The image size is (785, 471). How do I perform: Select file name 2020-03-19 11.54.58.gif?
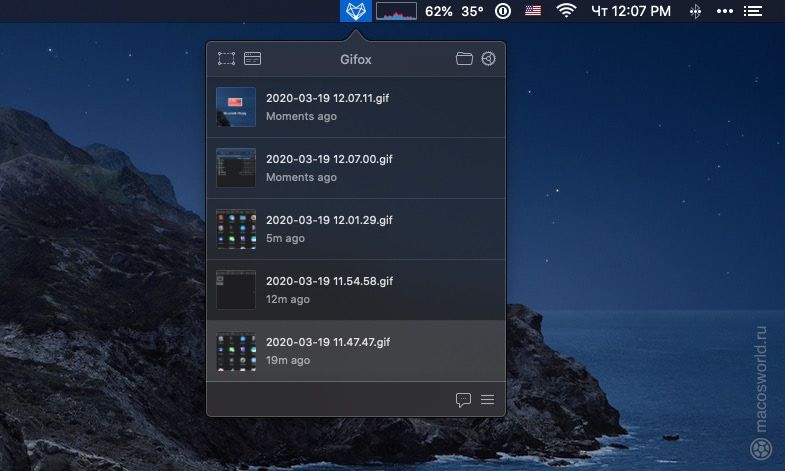click(x=329, y=281)
